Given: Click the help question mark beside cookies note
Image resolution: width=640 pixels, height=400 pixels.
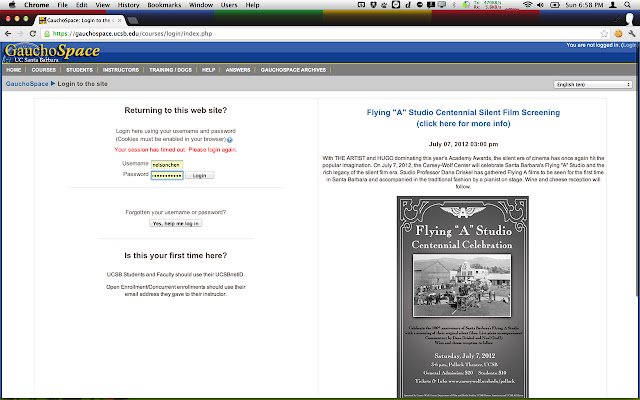Looking at the screenshot, I should pos(230,140).
